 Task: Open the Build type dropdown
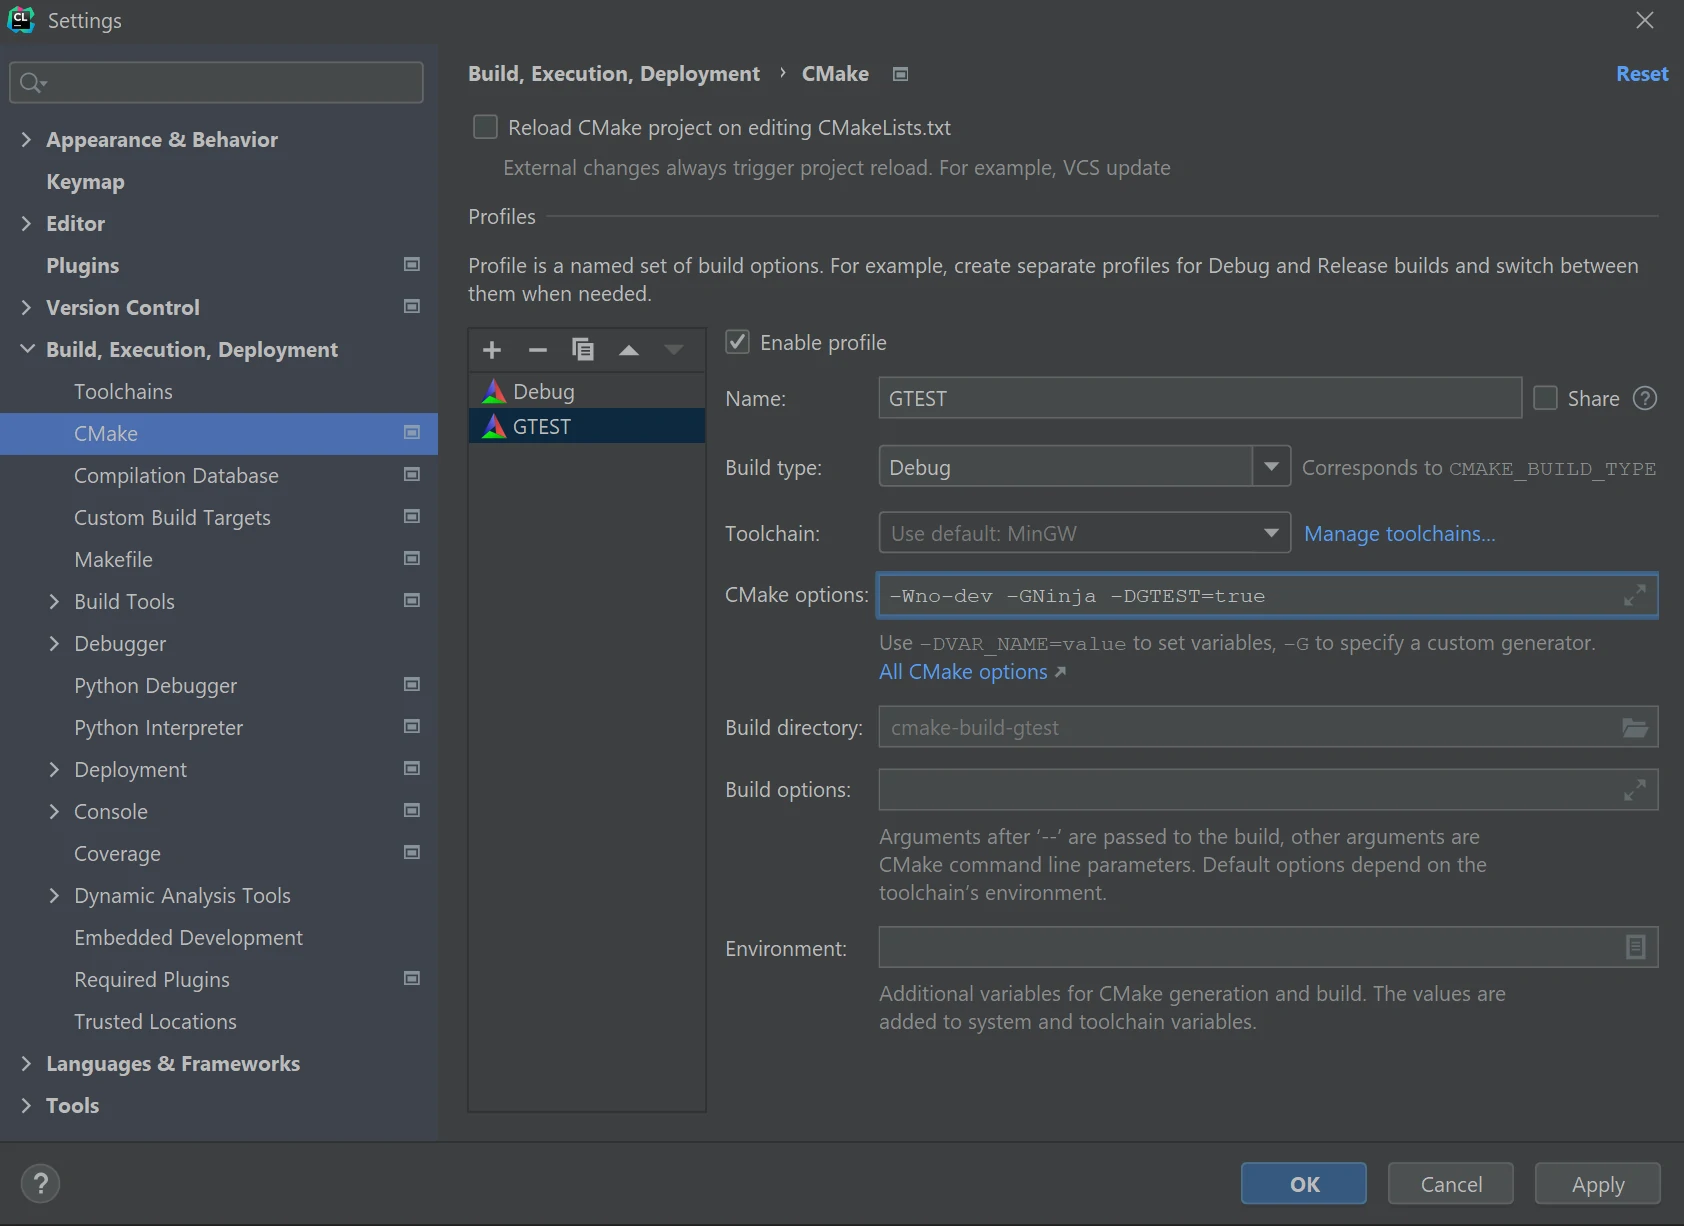(1271, 467)
